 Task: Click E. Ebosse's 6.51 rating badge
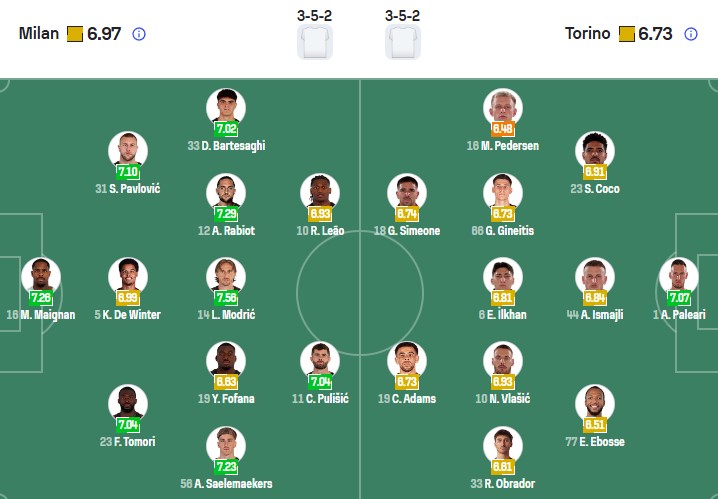coord(595,424)
